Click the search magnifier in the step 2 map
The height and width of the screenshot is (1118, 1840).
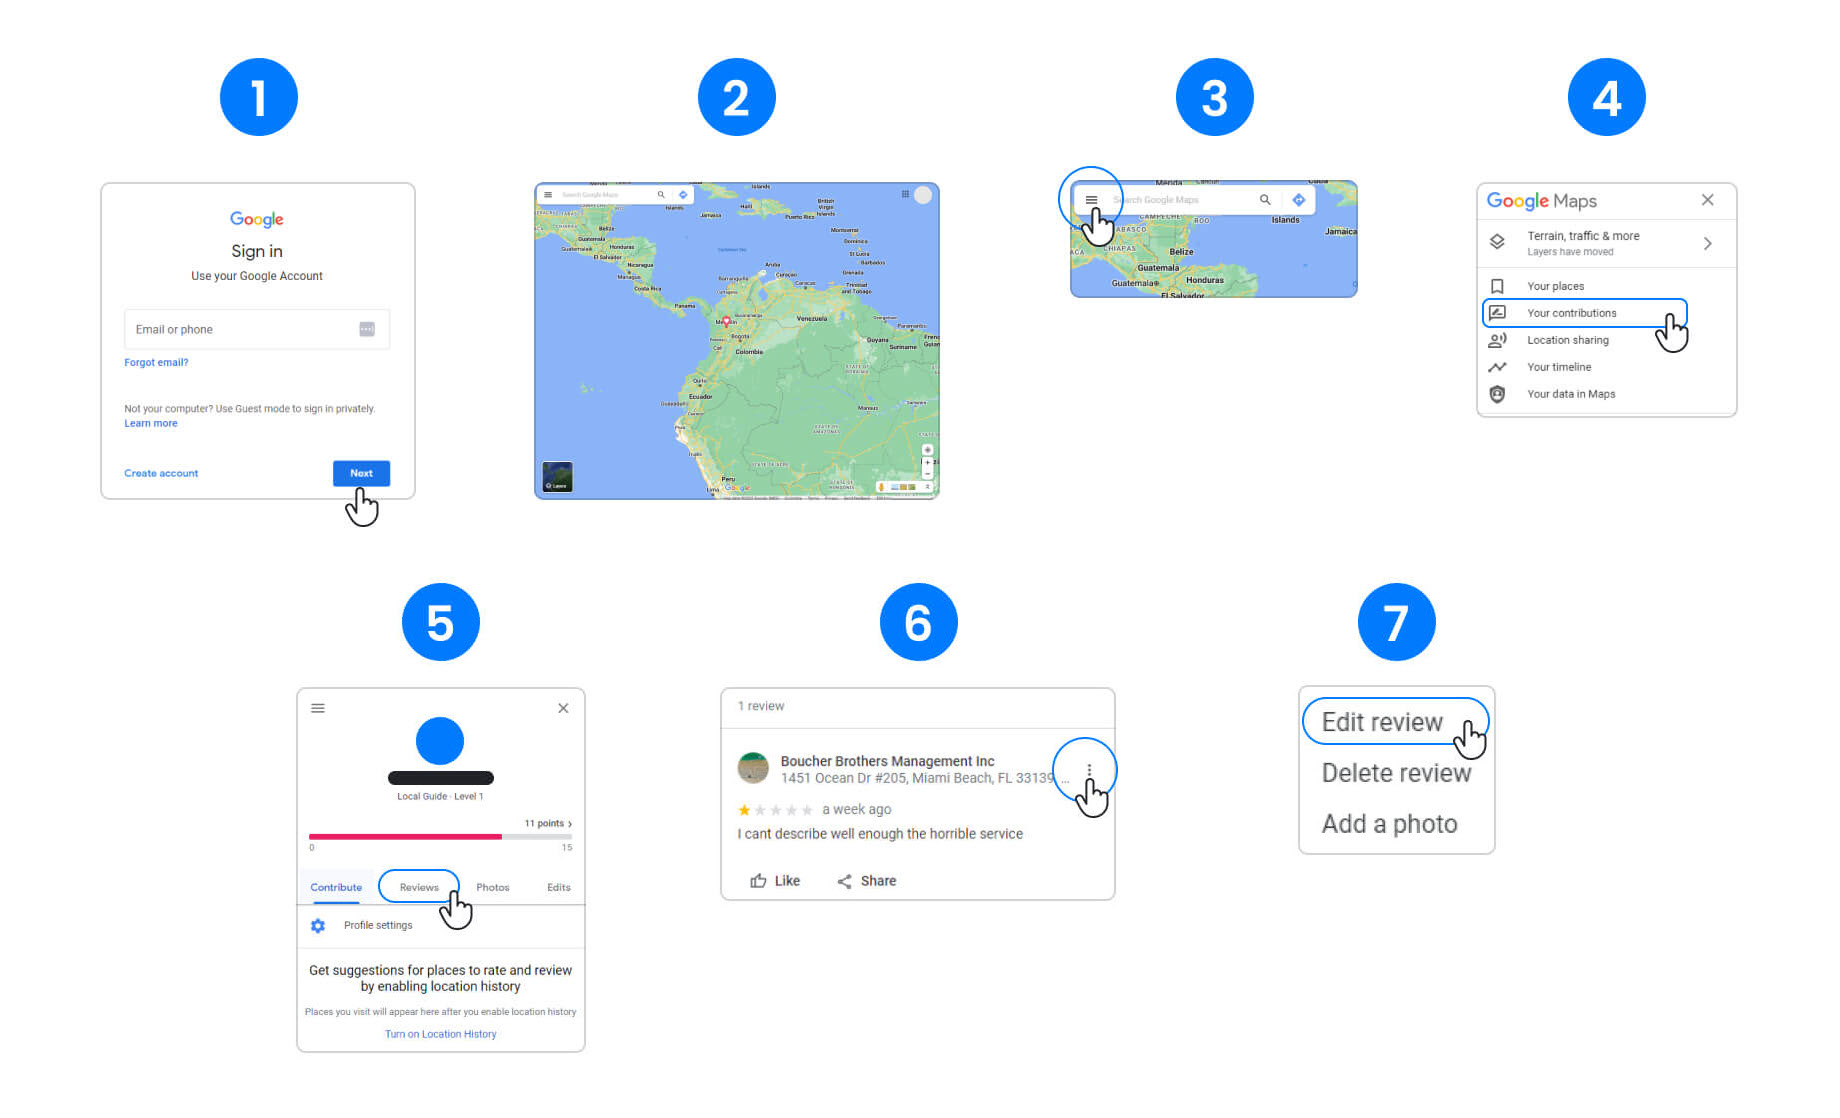[x=661, y=195]
